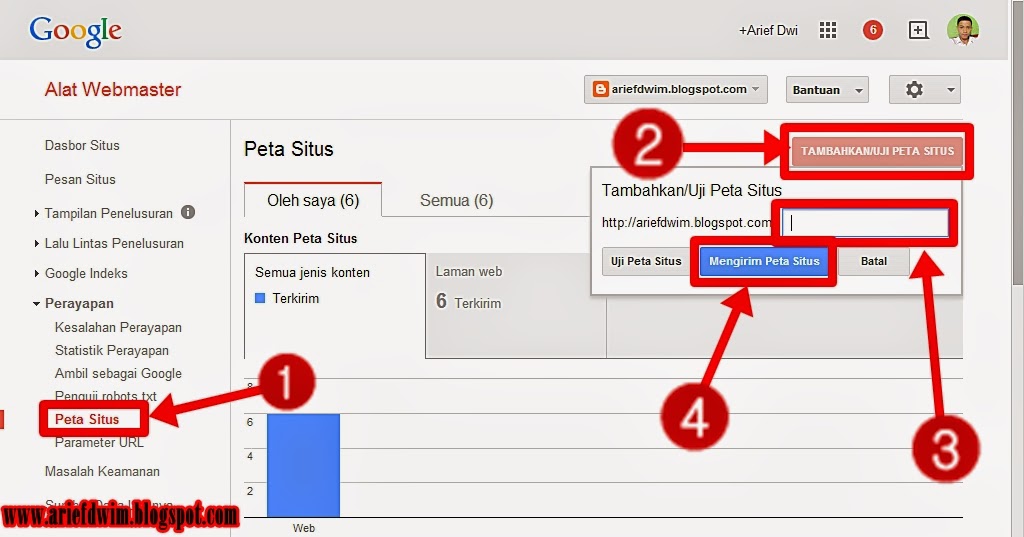
Task: Click the share plus box icon
Action: 918,30
